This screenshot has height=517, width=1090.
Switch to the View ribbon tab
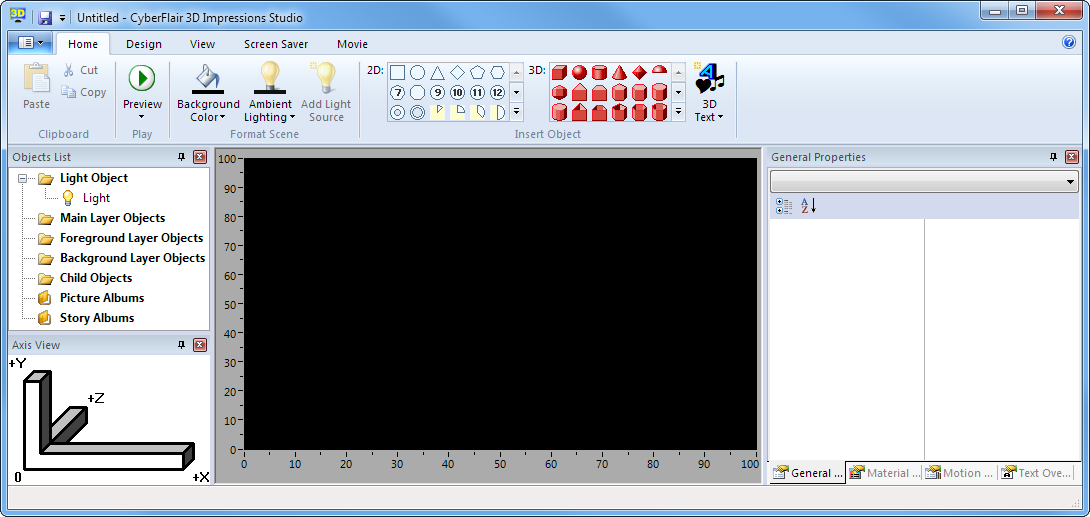[202, 44]
